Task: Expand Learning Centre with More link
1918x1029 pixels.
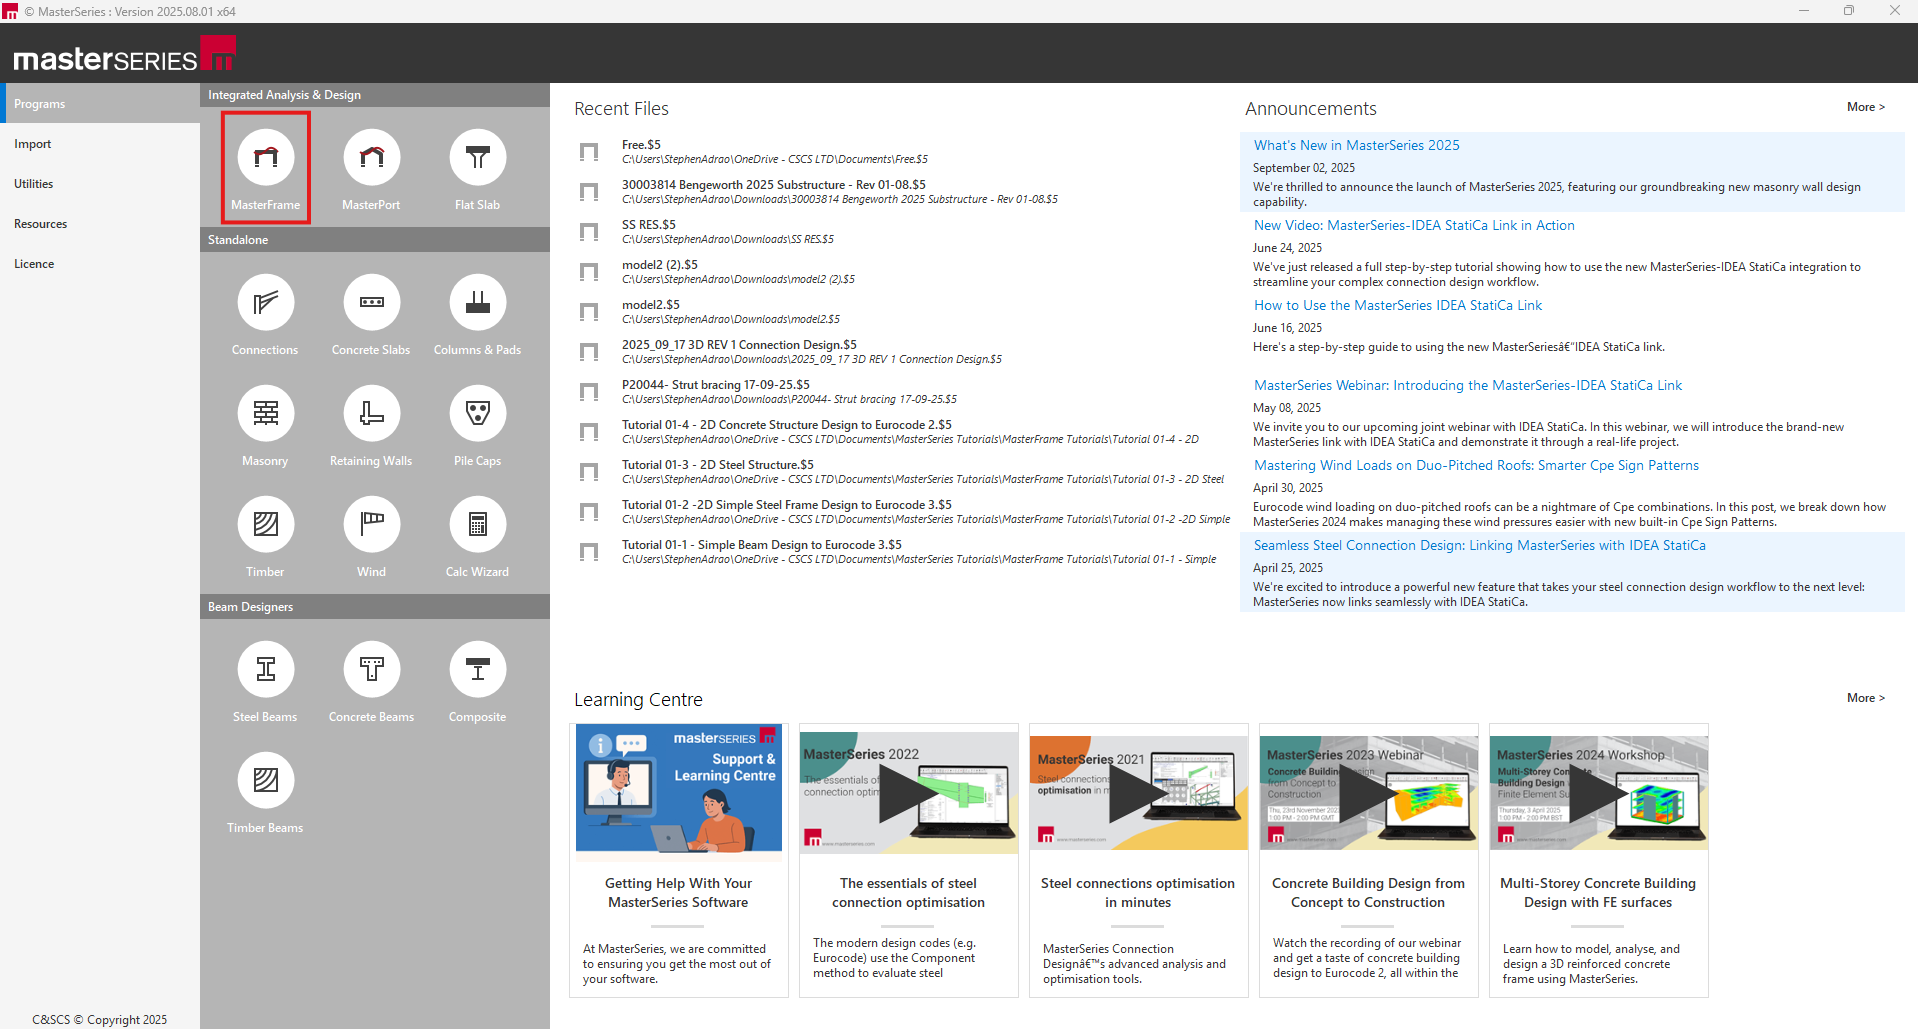Action: pyautogui.click(x=1865, y=698)
